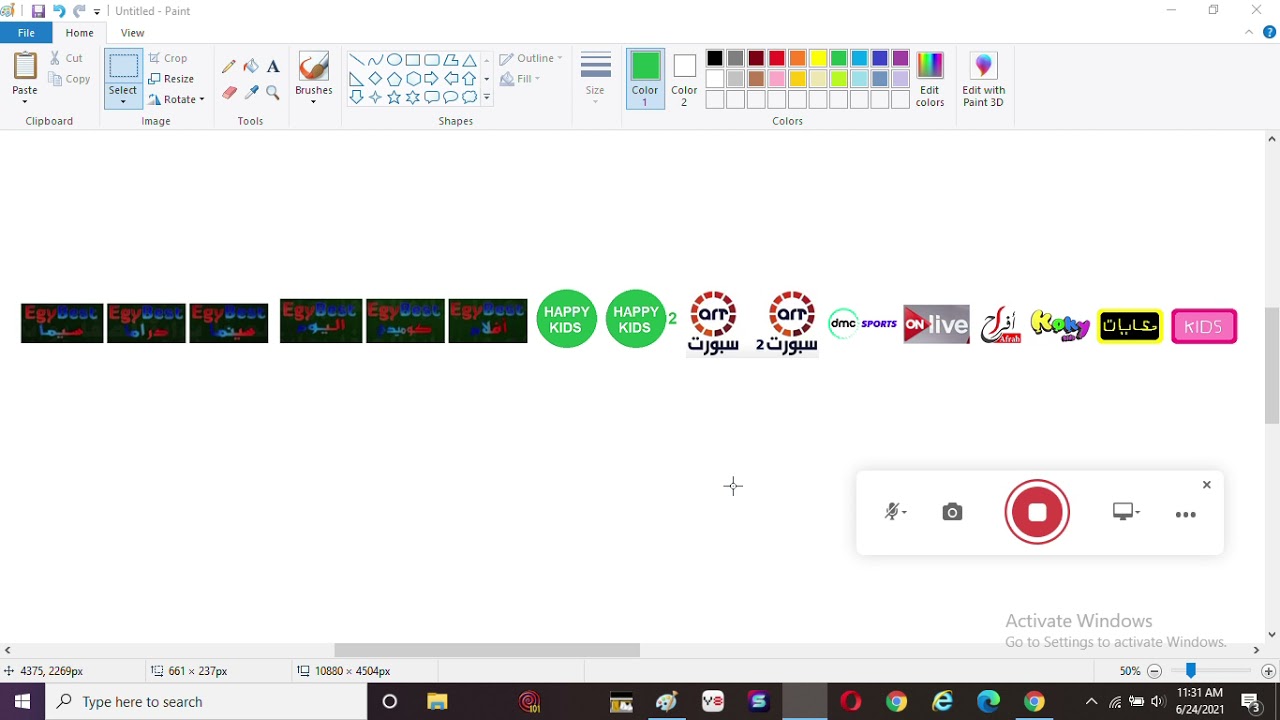Activate the Color 1 selector

coord(645,78)
